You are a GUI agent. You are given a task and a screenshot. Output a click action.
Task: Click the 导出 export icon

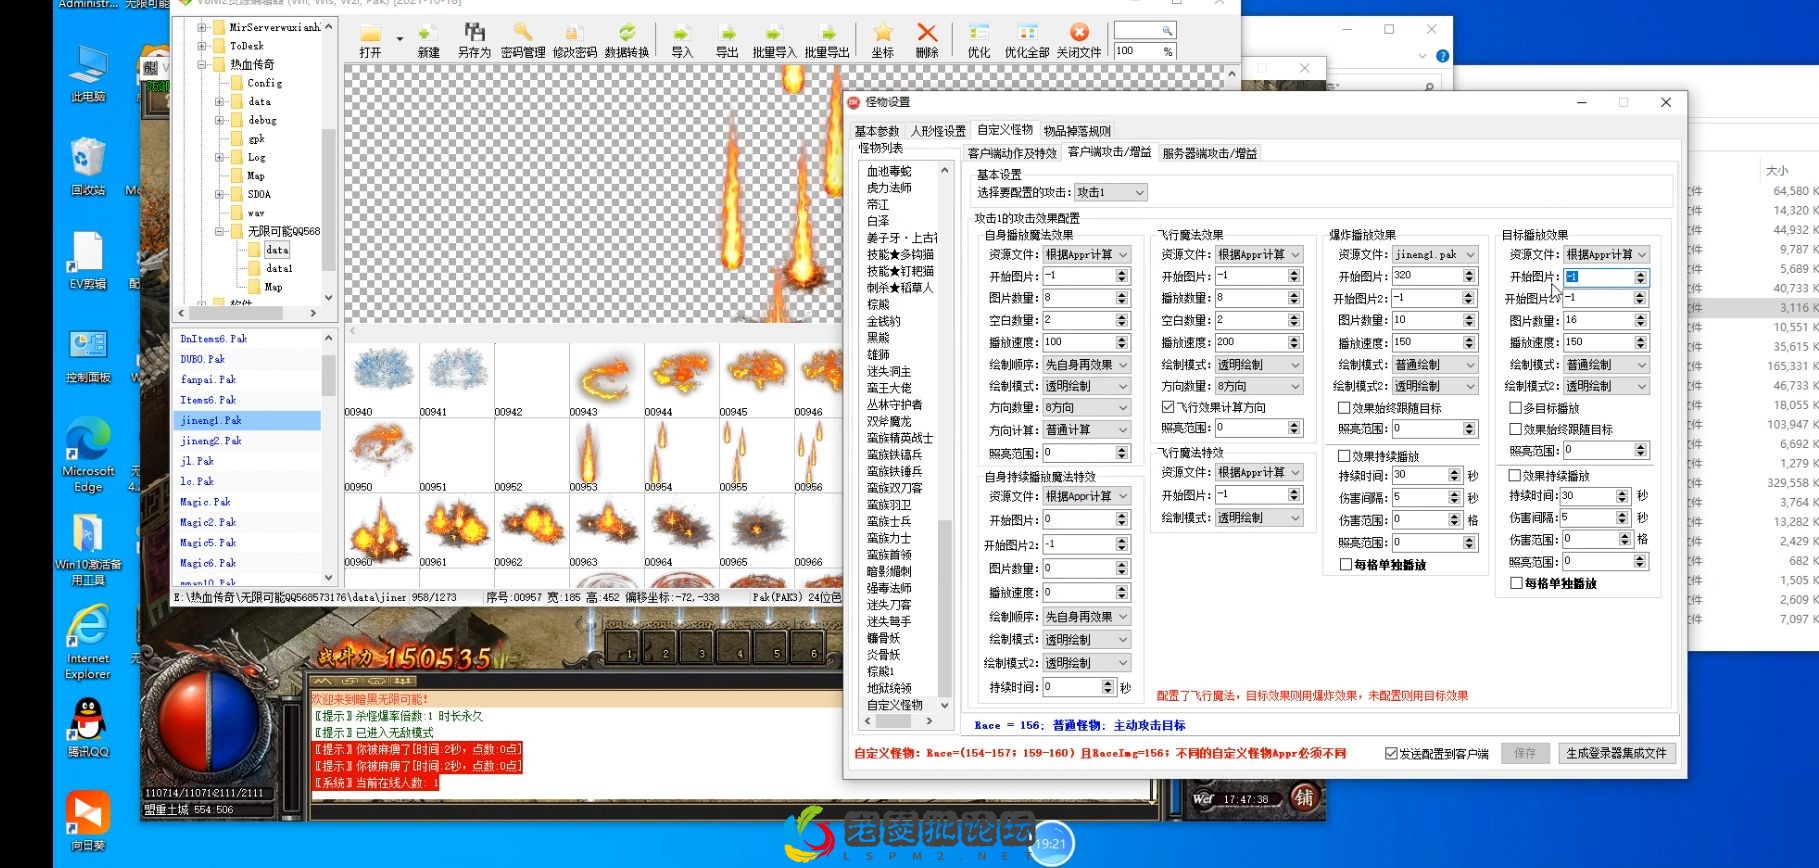[x=727, y=40]
